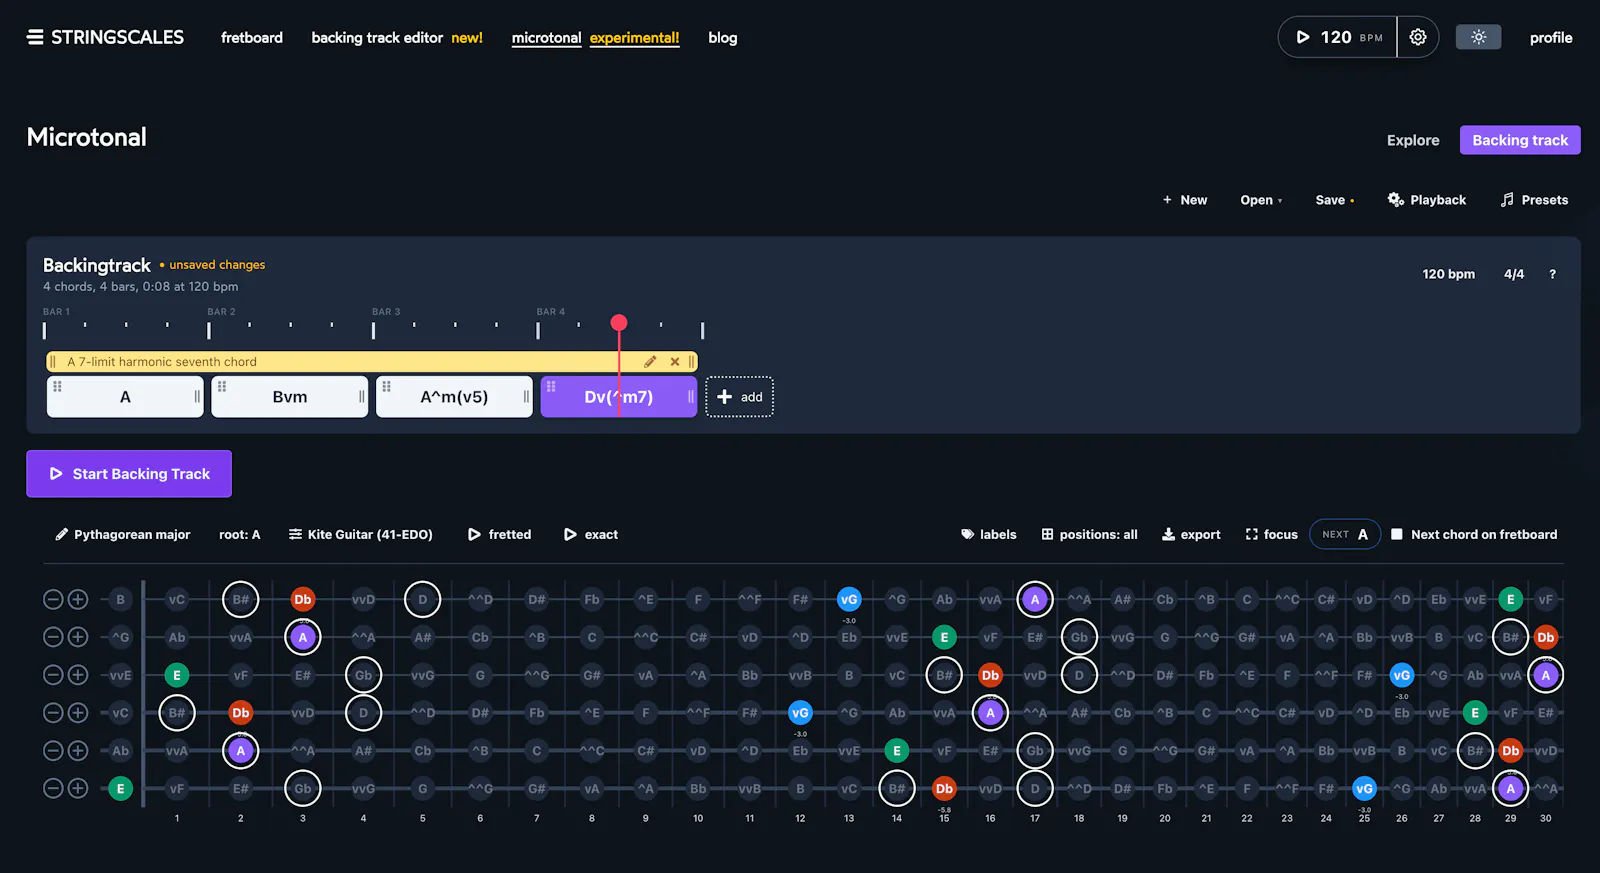Toggle light/dark theme sun button
Viewport: 1600px width, 873px height.
click(x=1478, y=37)
